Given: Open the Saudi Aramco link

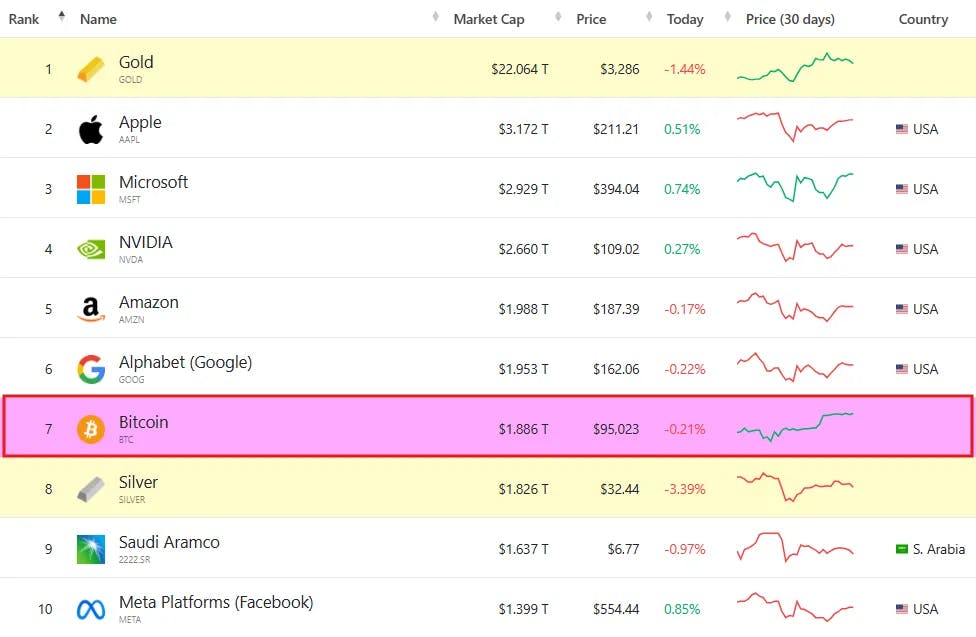Looking at the screenshot, I should coord(169,542).
